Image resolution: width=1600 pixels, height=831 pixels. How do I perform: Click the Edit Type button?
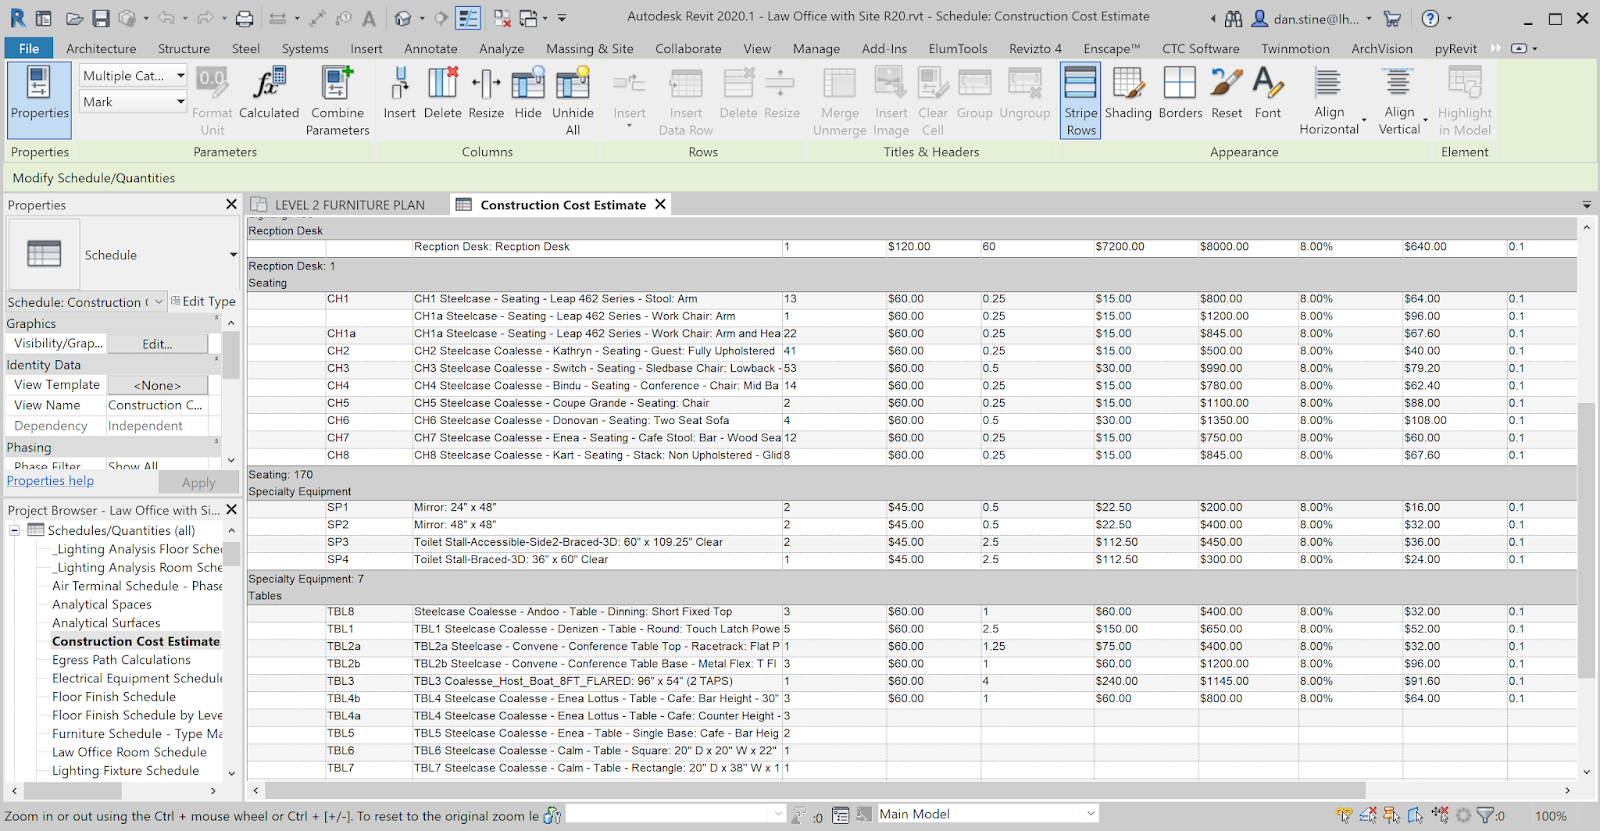tap(203, 301)
